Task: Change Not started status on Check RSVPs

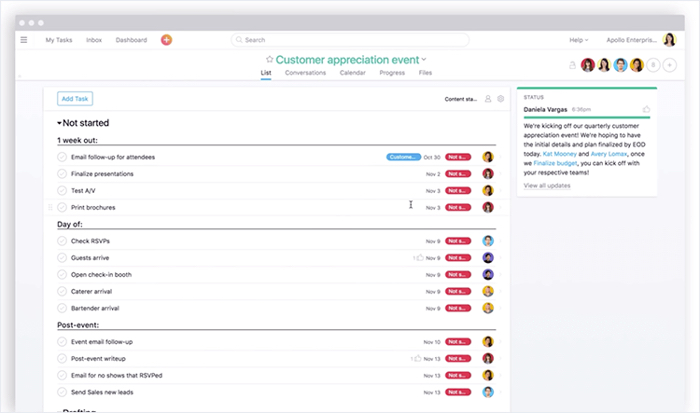Action: [458, 241]
